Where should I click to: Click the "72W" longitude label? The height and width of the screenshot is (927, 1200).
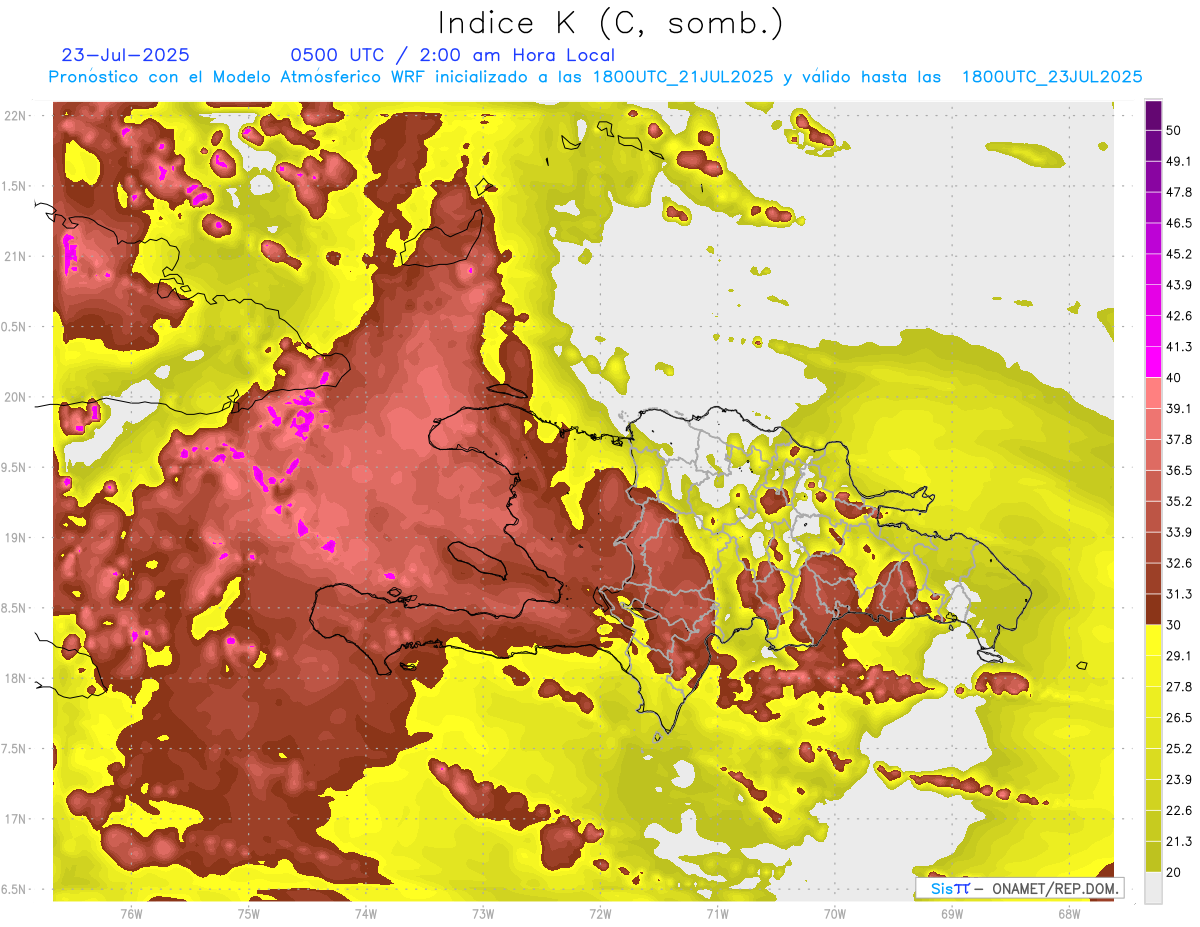[x=600, y=913]
